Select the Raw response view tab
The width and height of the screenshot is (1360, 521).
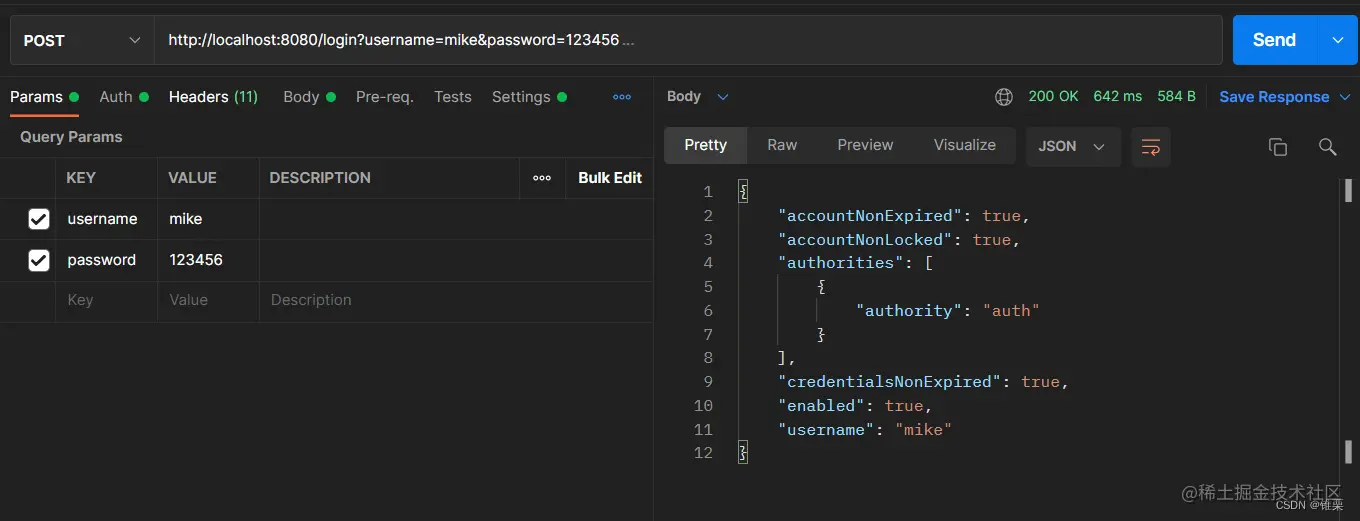(782, 145)
